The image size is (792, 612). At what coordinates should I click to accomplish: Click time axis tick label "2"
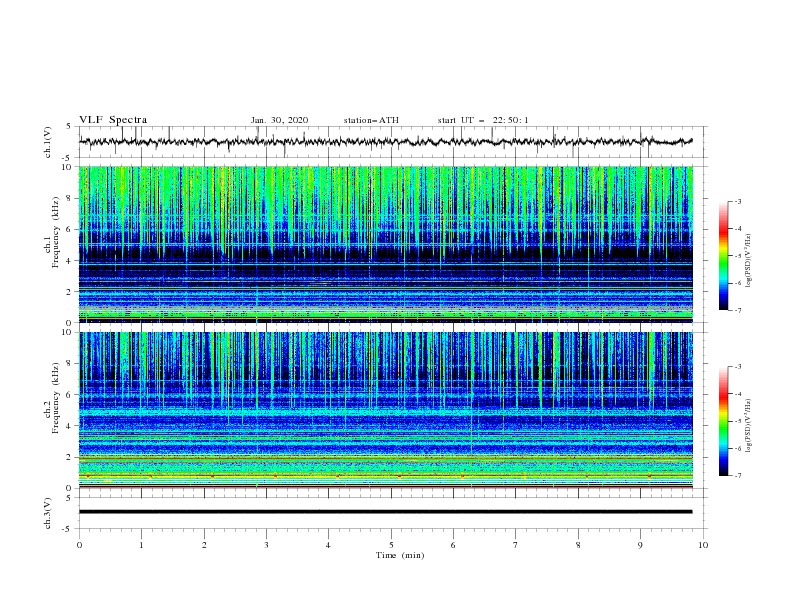pyautogui.click(x=204, y=545)
